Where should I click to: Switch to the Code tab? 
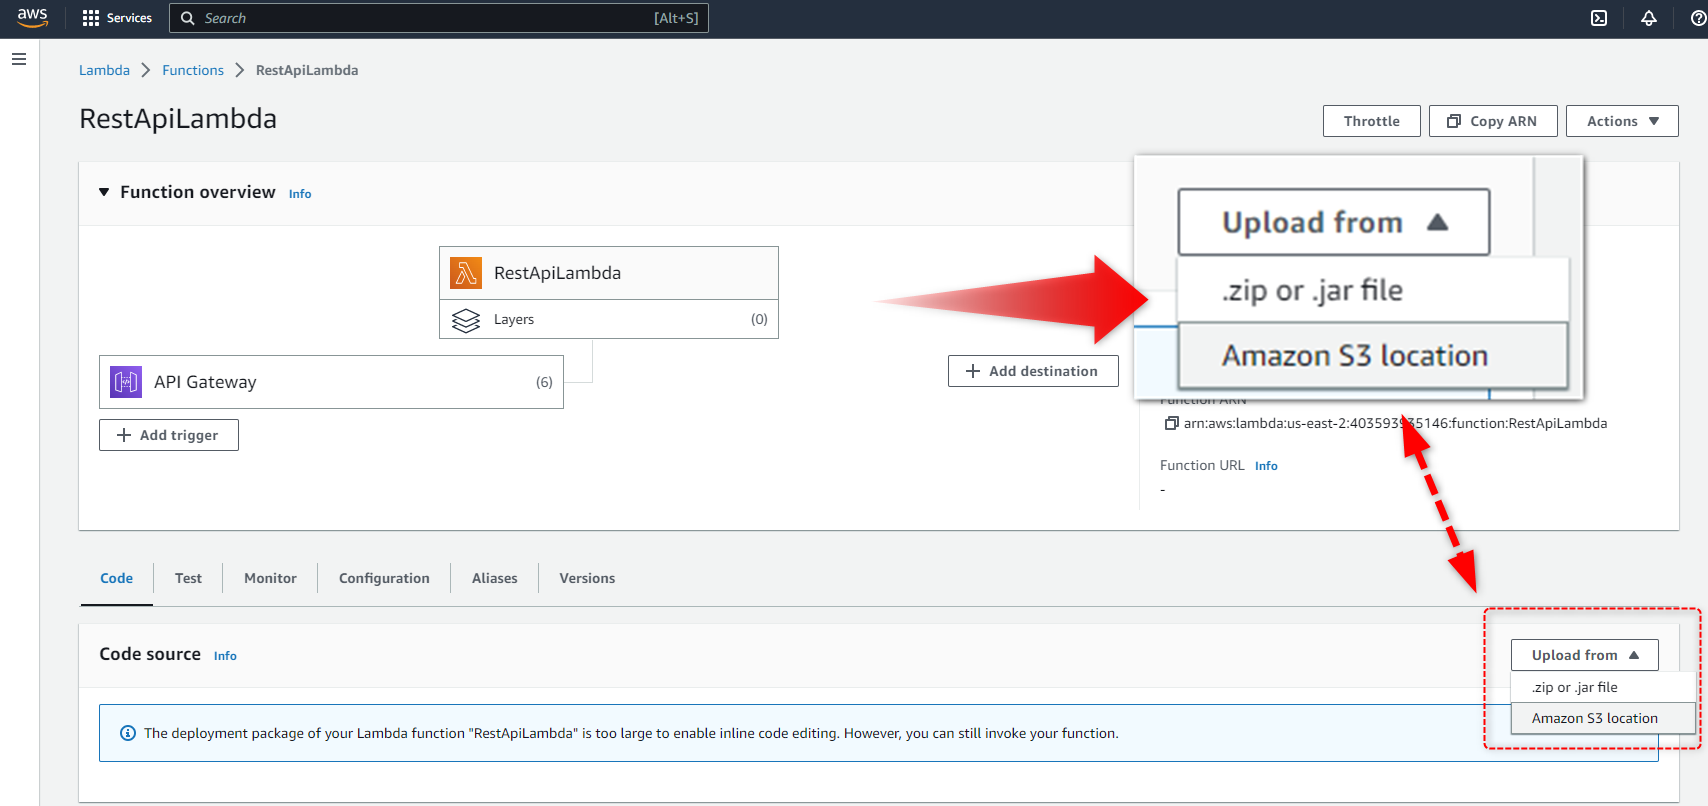coord(116,578)
